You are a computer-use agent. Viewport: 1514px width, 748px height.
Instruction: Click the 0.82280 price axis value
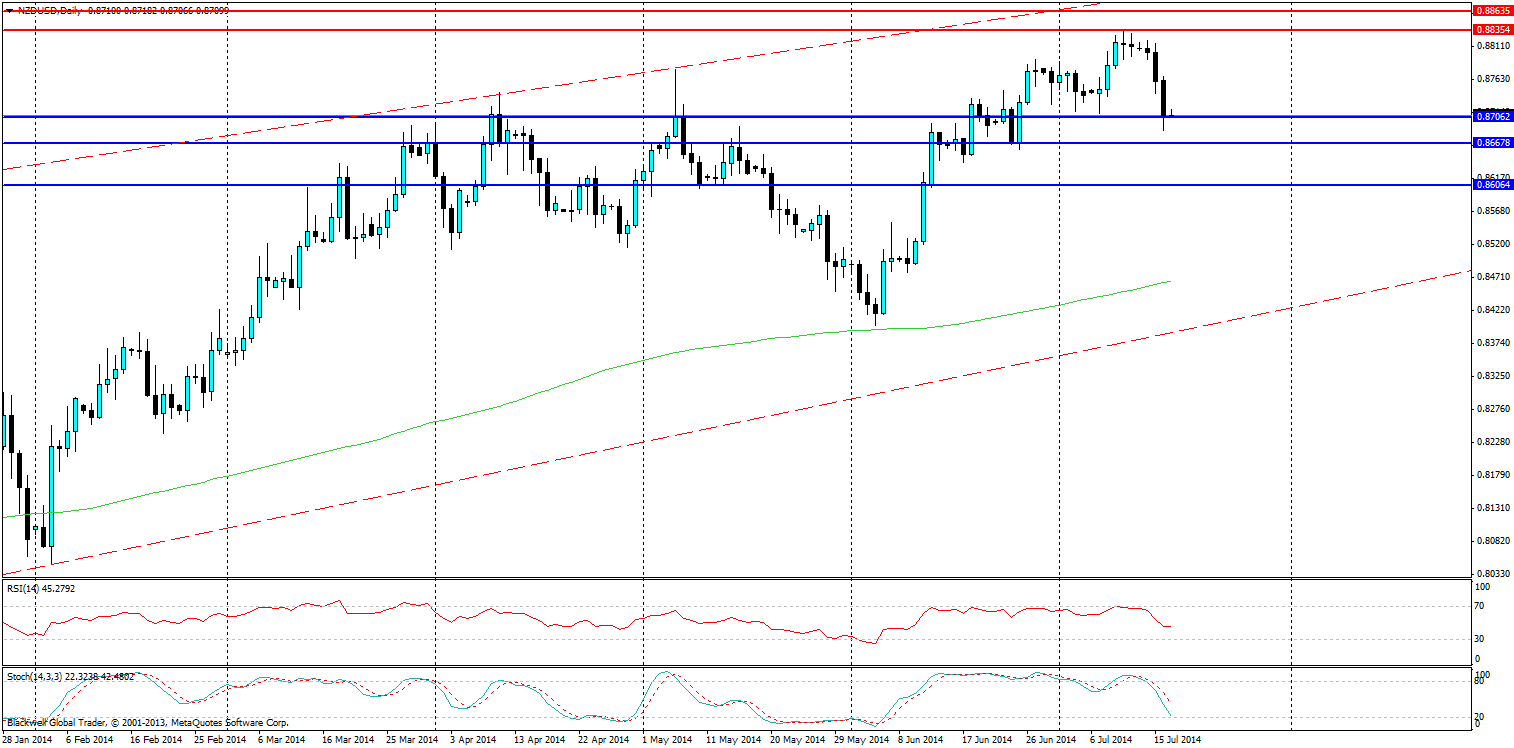(1492, 442)
